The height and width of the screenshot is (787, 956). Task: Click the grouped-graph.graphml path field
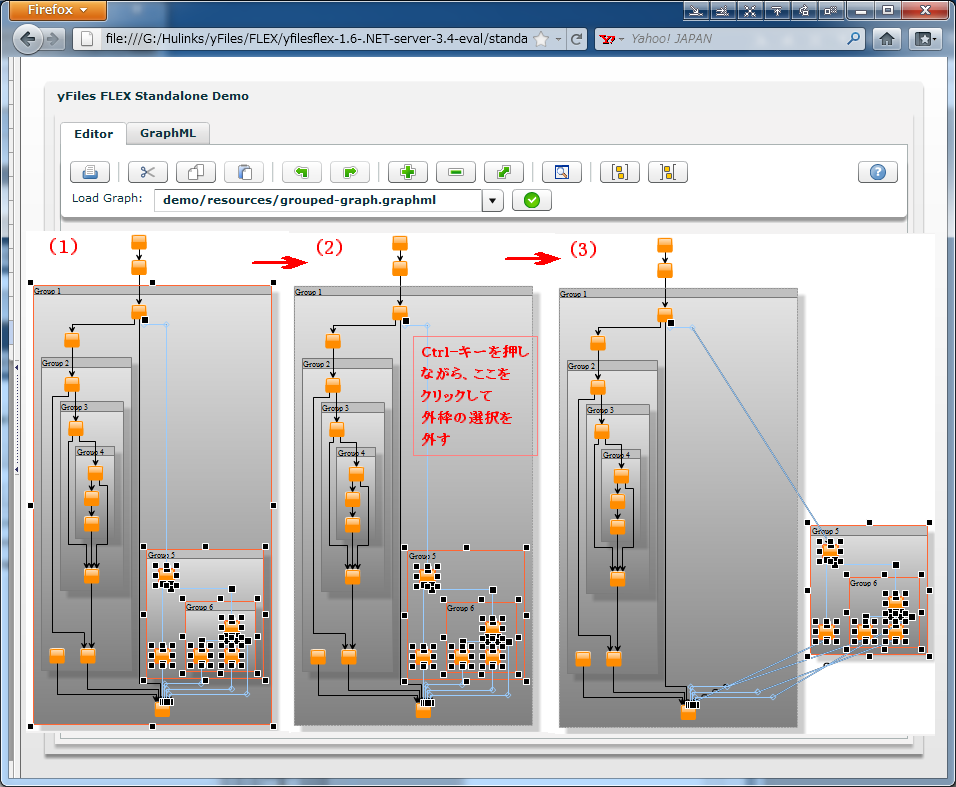click(318, 201)
